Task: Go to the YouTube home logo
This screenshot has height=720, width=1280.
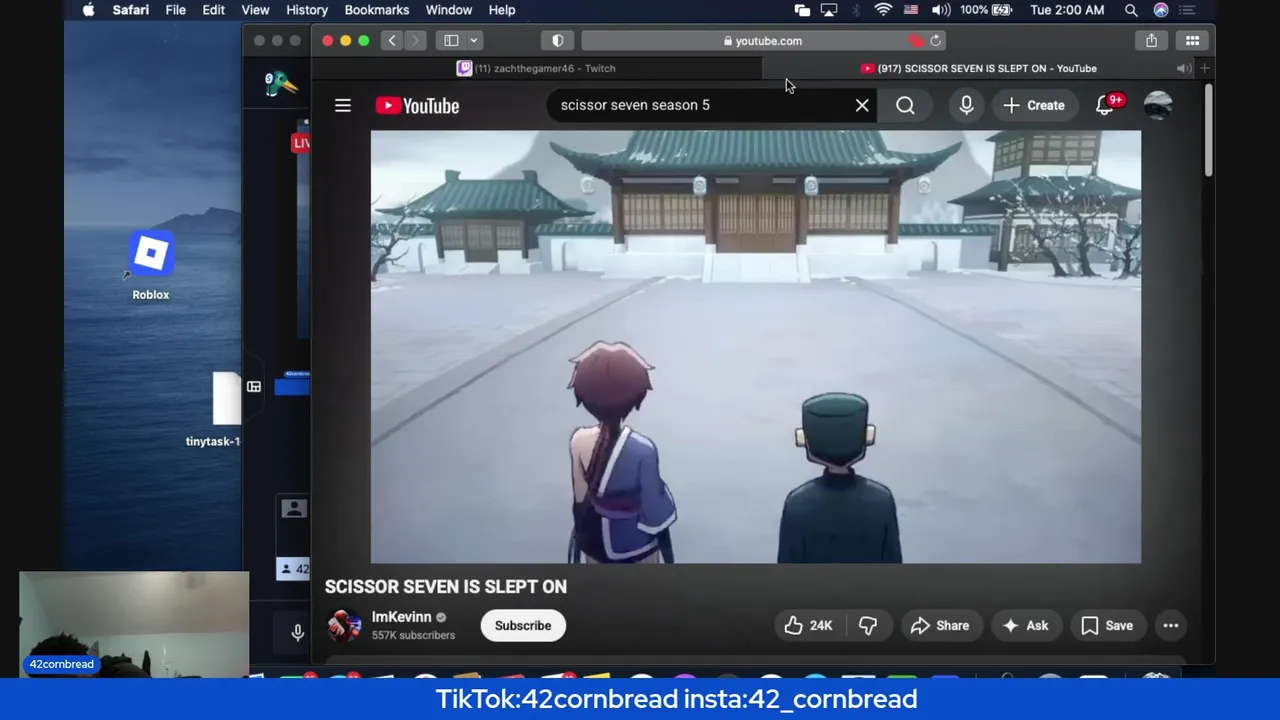Action: click(x=417, y=105)
